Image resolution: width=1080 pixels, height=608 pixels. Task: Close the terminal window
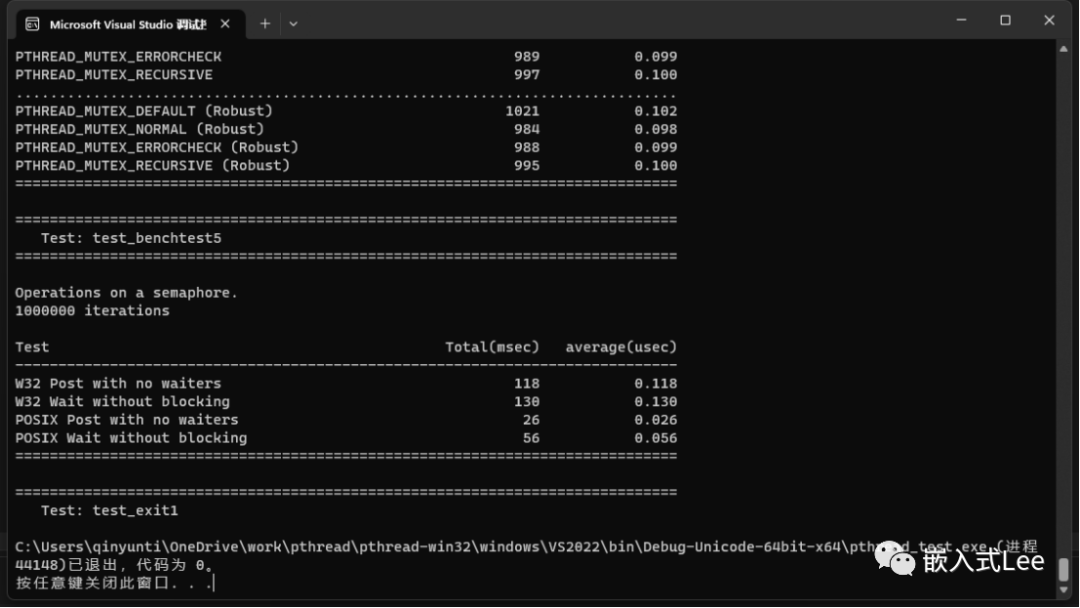coord(1049,20)
